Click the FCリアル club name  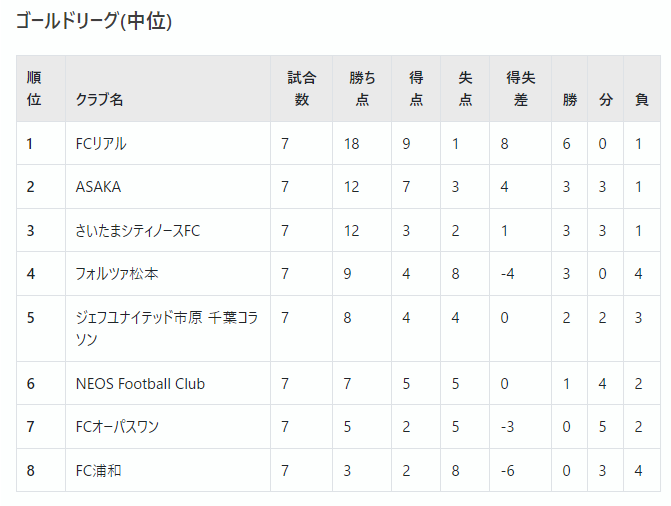101,143
